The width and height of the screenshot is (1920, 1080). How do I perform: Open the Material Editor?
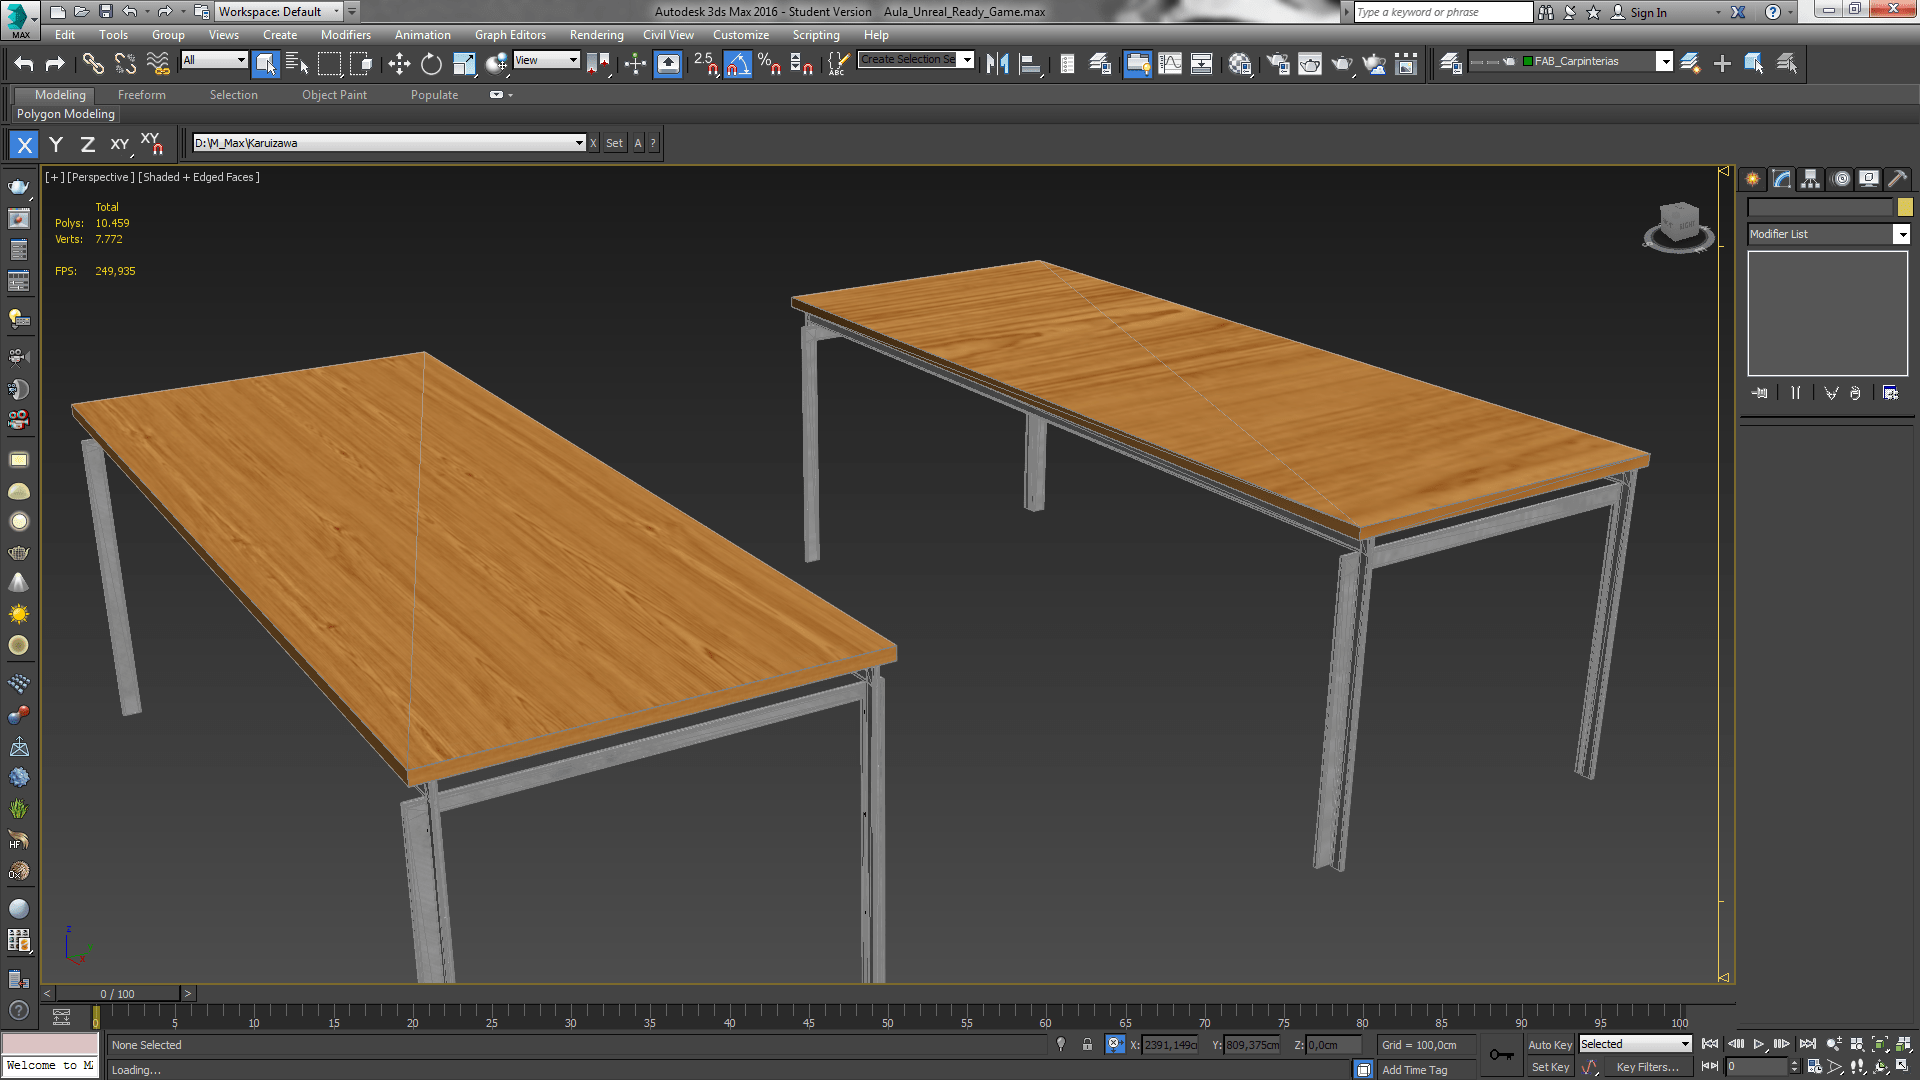1240,63
